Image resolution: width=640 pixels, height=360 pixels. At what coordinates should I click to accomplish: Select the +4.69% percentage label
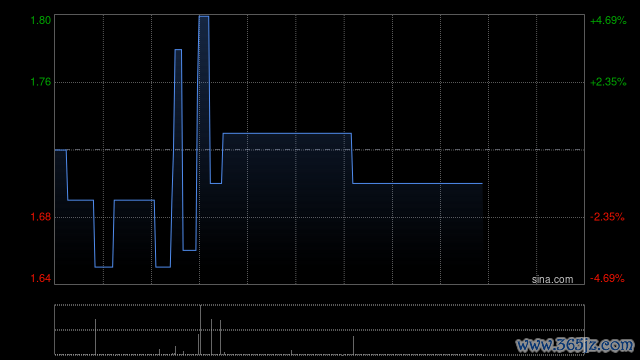(x=608, y=20)
